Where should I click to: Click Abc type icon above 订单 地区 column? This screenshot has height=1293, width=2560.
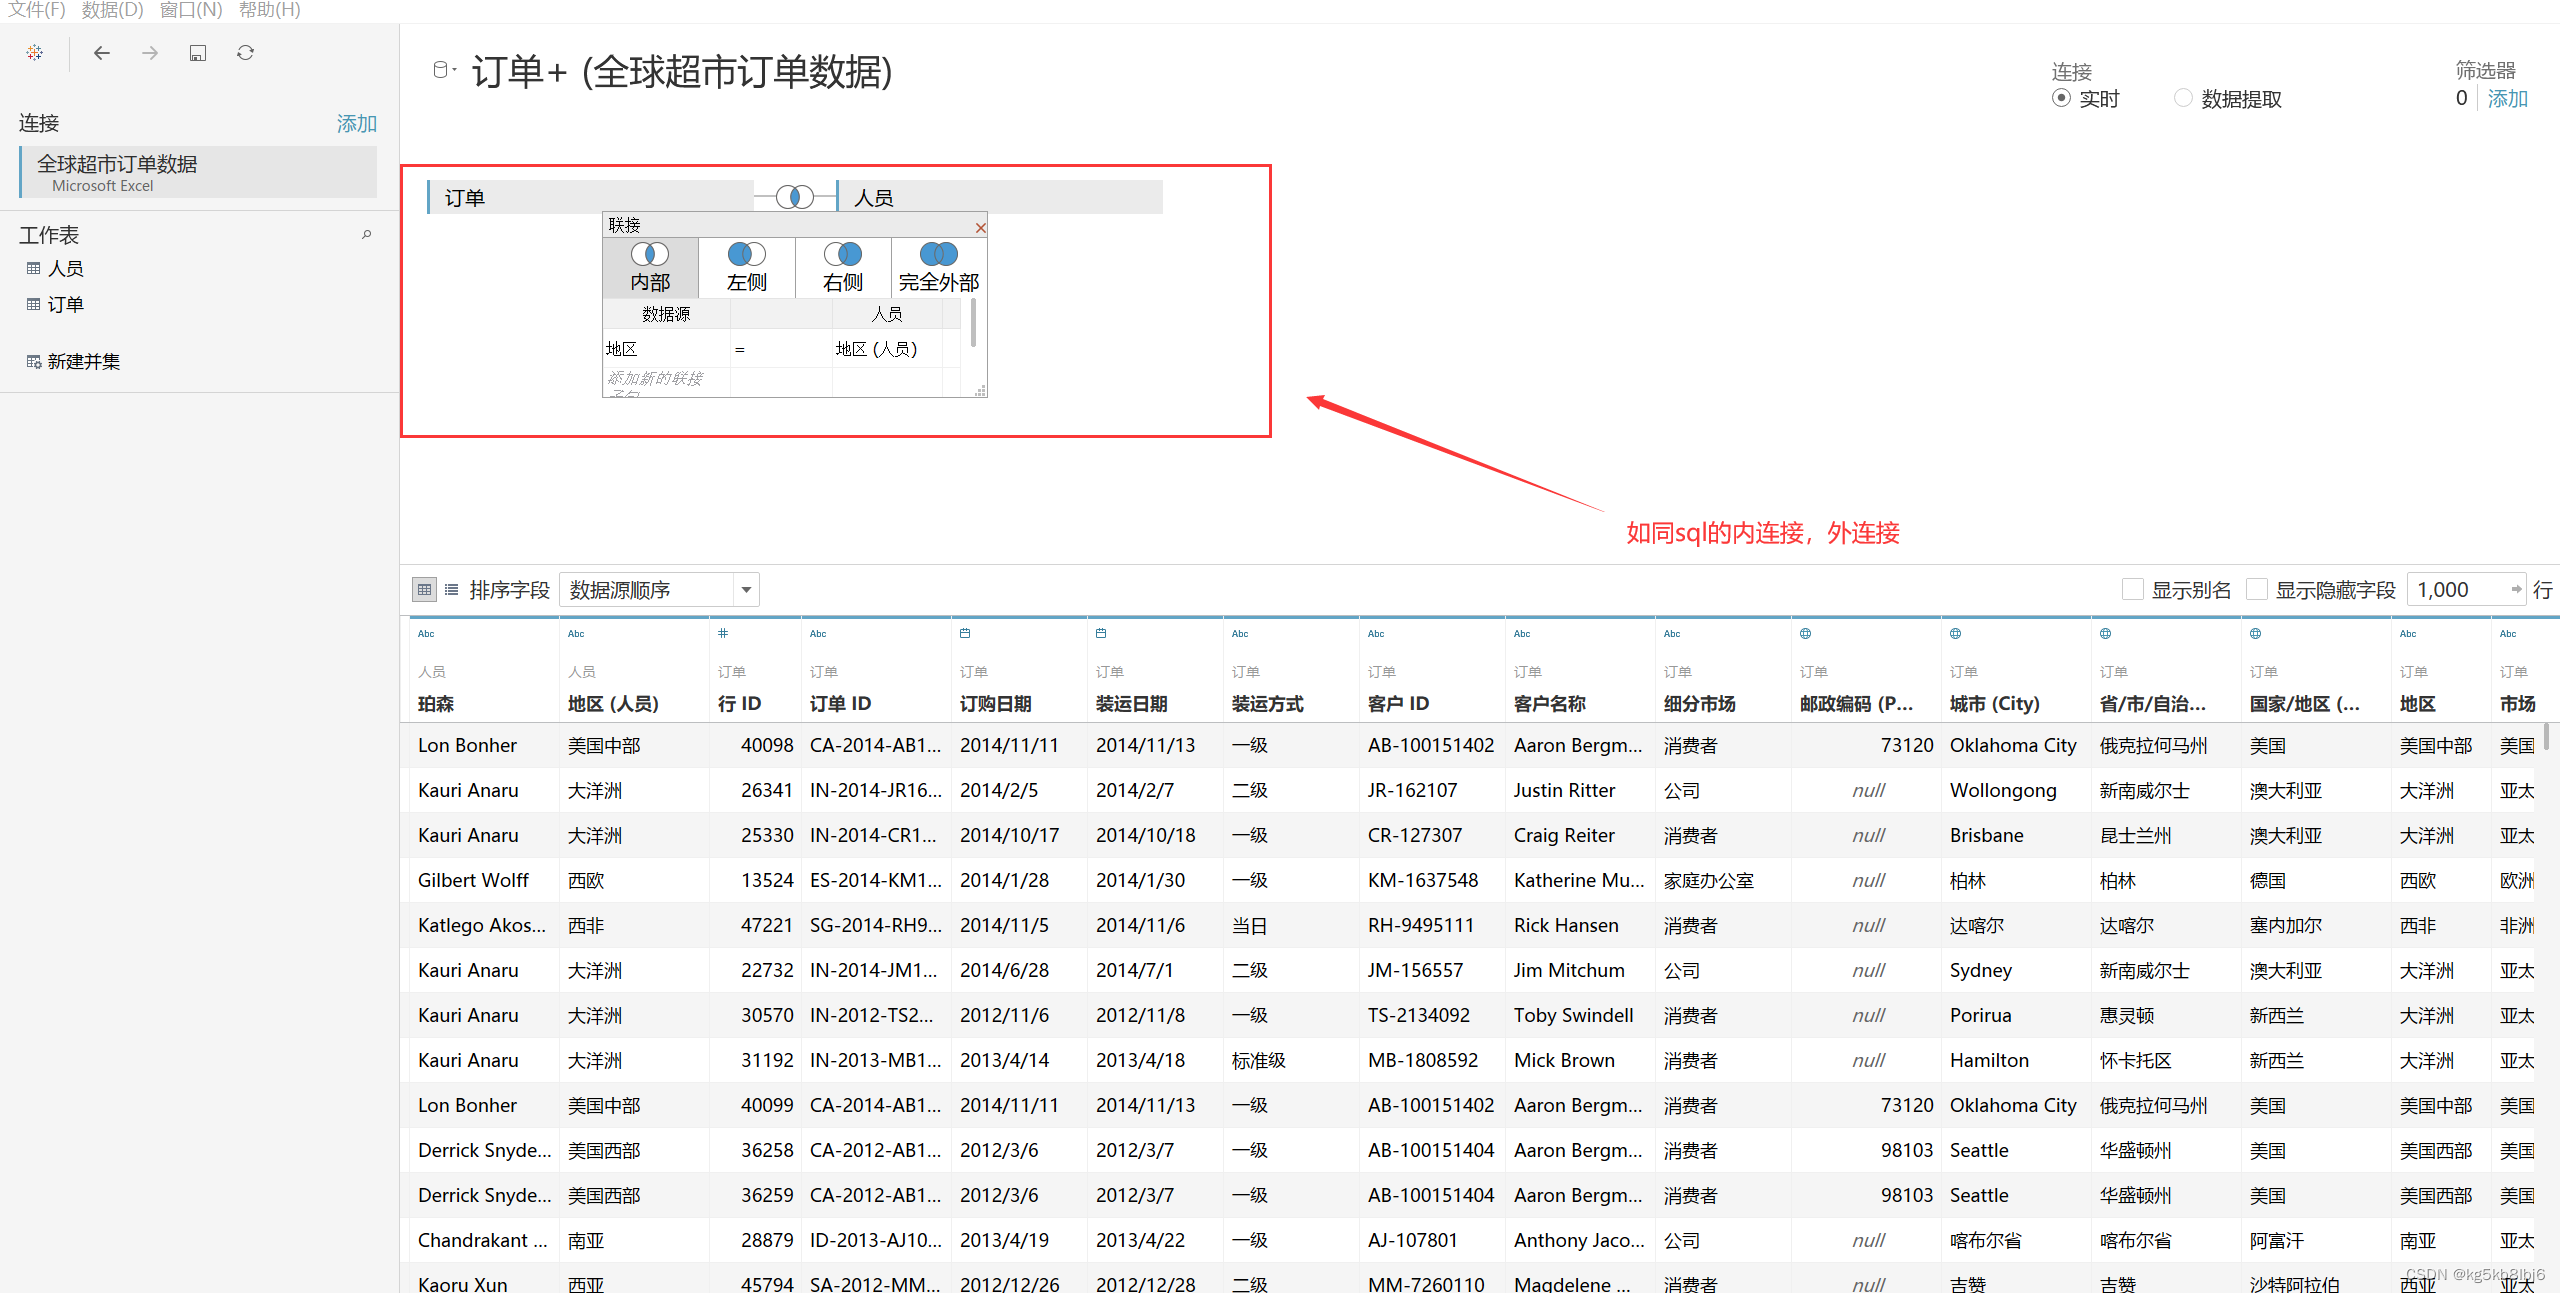coord(2408,634)
